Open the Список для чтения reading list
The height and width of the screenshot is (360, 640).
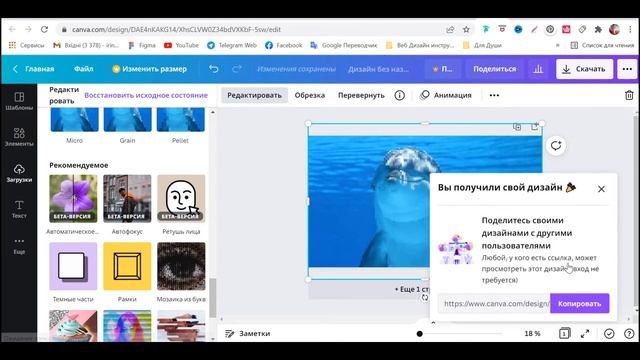pos(602,45)
